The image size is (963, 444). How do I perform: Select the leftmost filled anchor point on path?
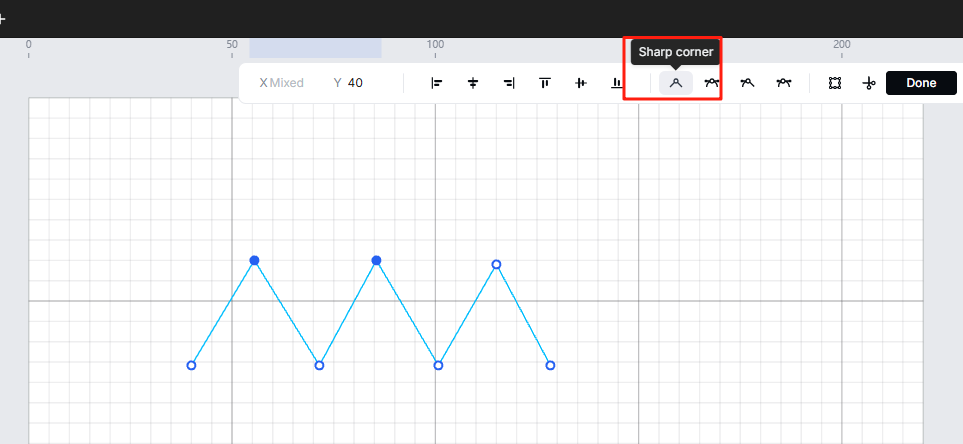[x=254, y=260]
